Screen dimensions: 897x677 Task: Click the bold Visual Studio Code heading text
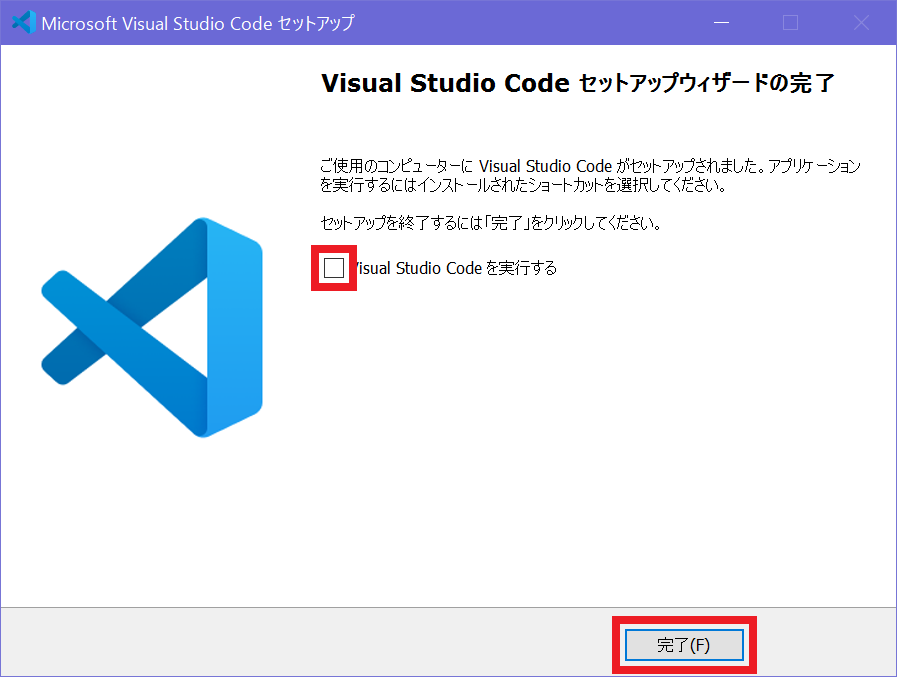445,83
